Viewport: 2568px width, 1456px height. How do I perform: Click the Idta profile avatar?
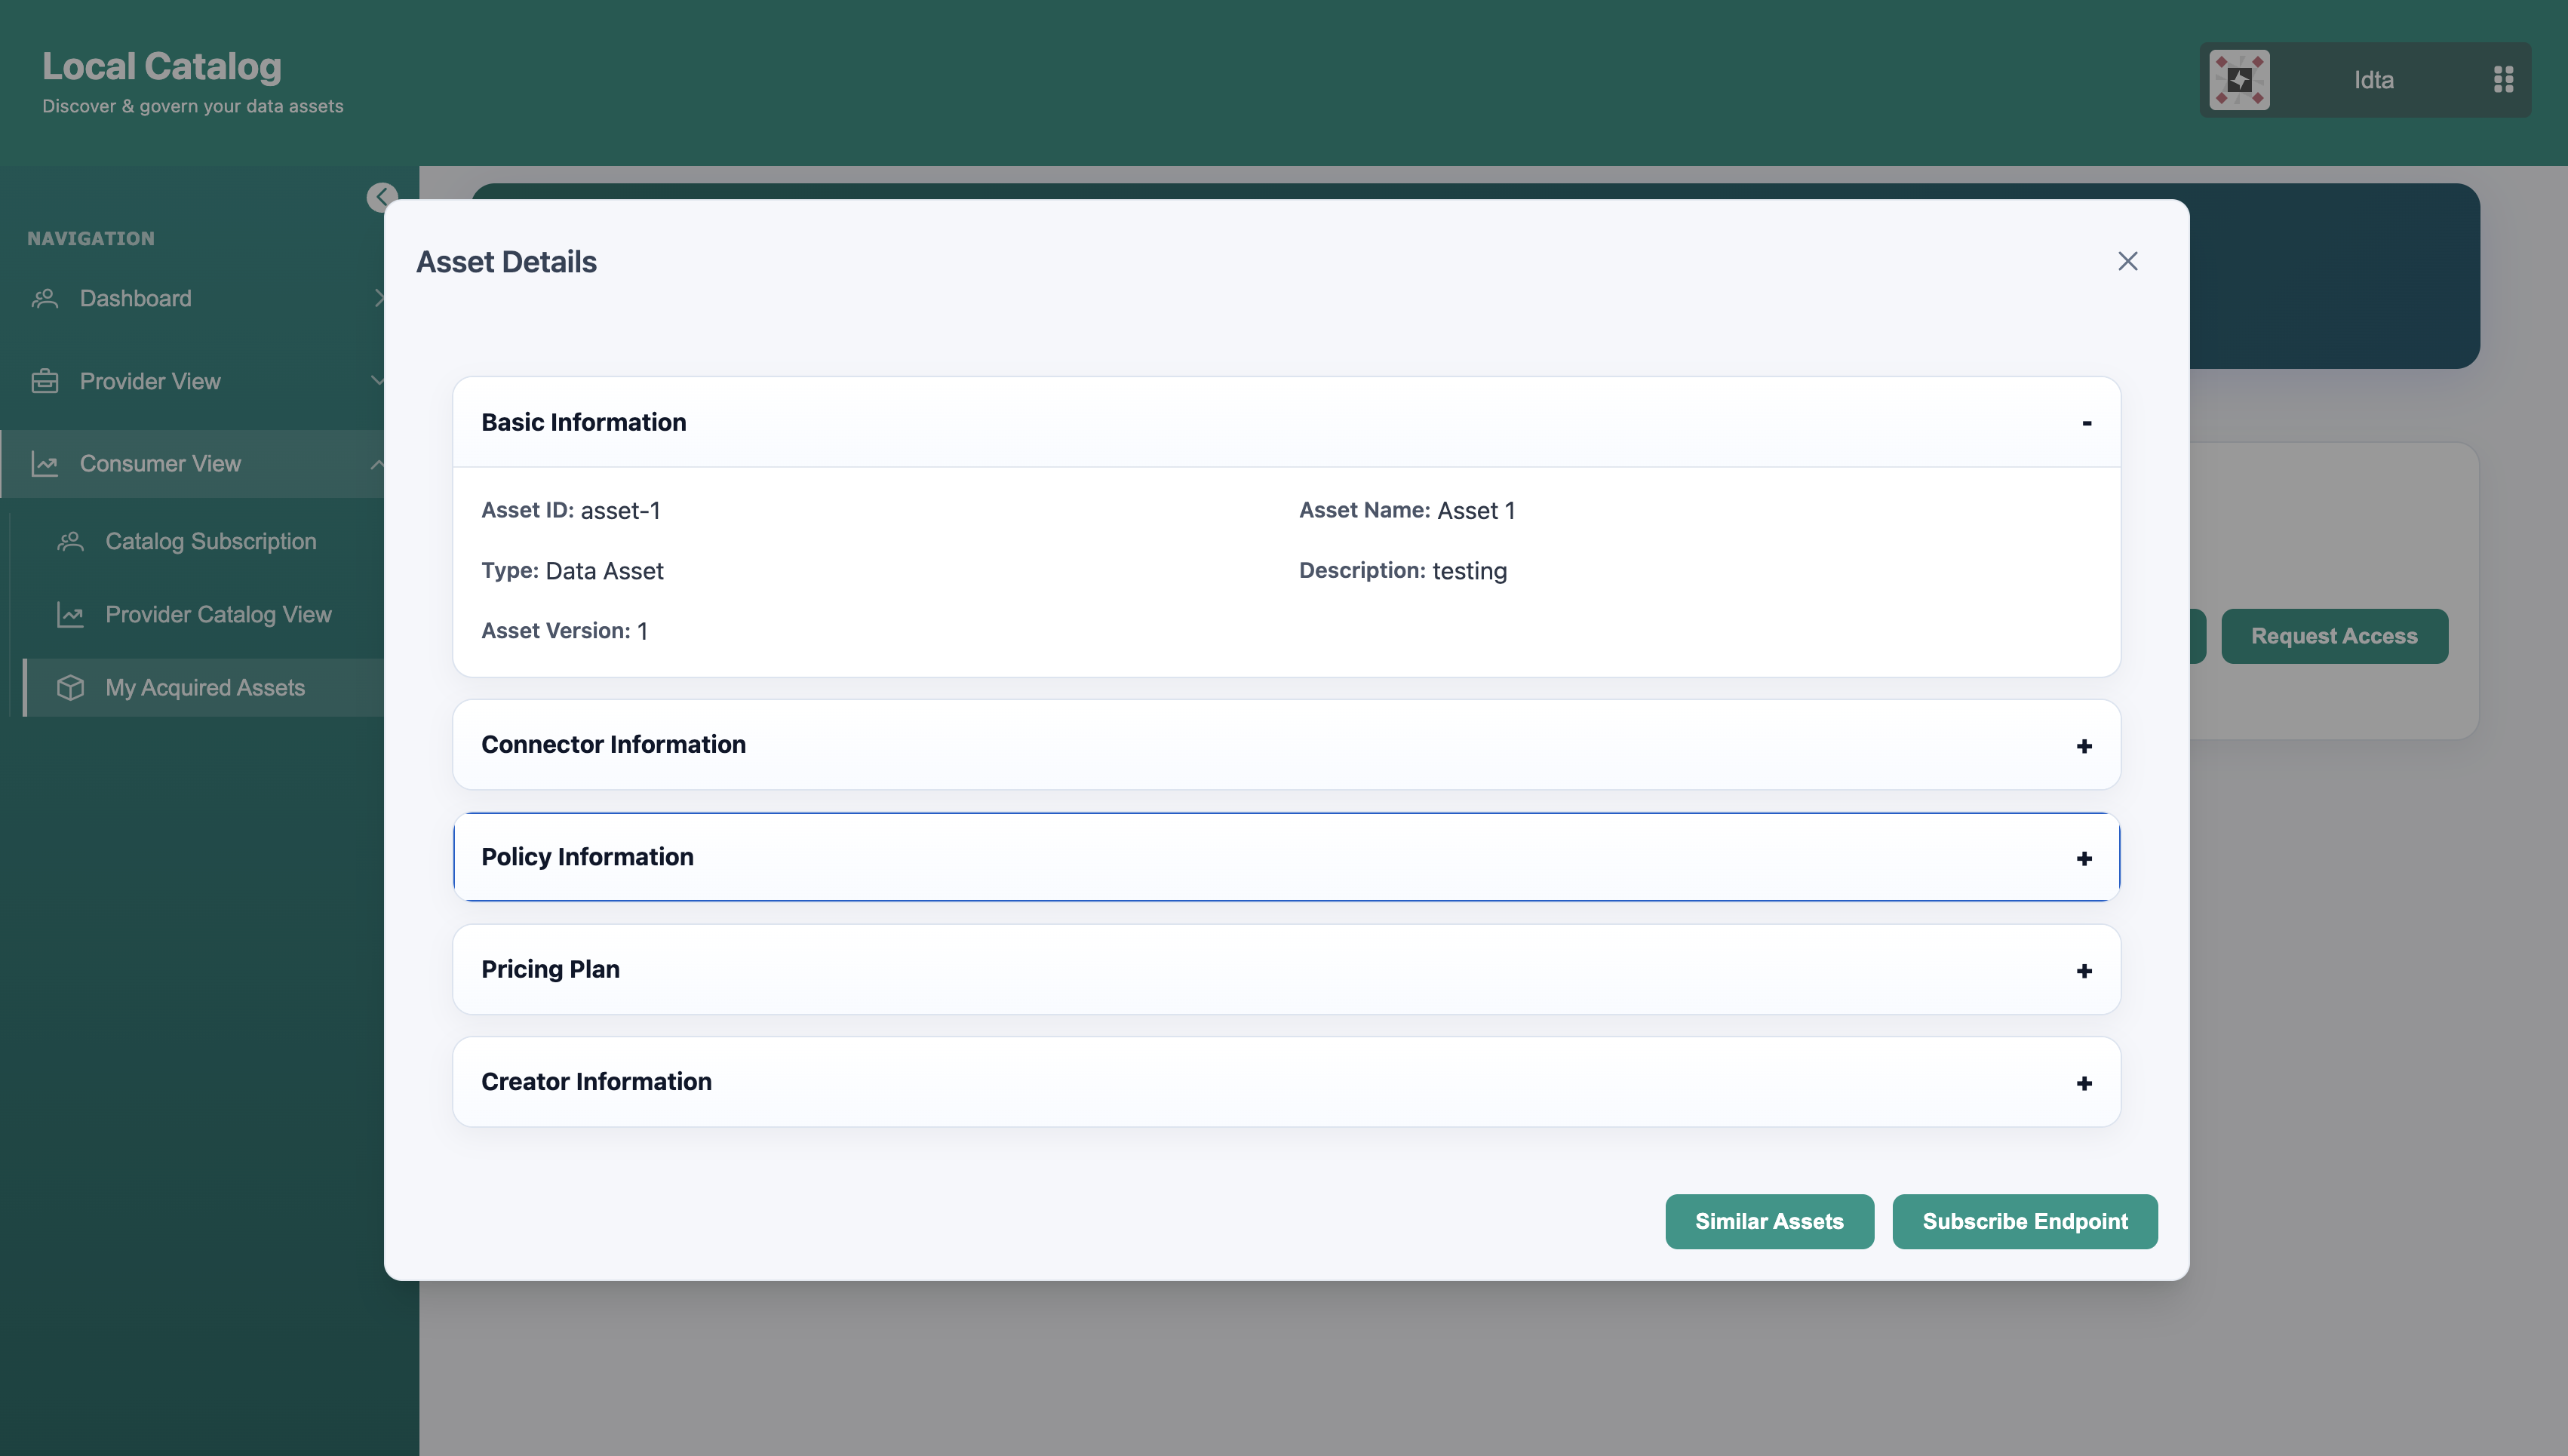pos(2239,80)
